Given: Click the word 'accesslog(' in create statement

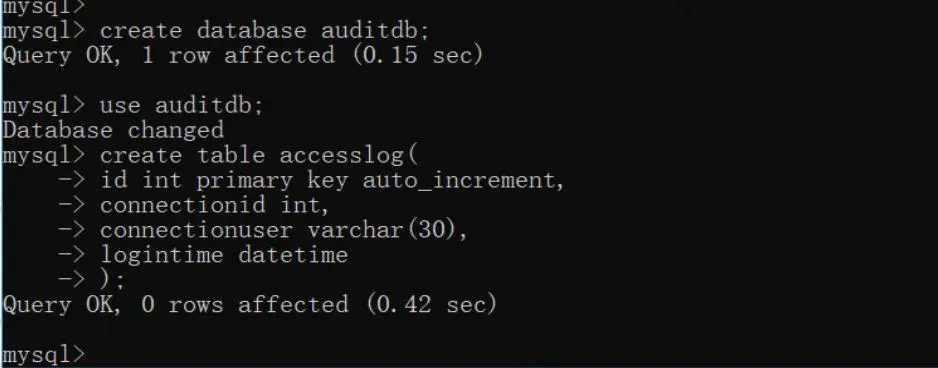Looking at the screenshot, I should 348,156.
